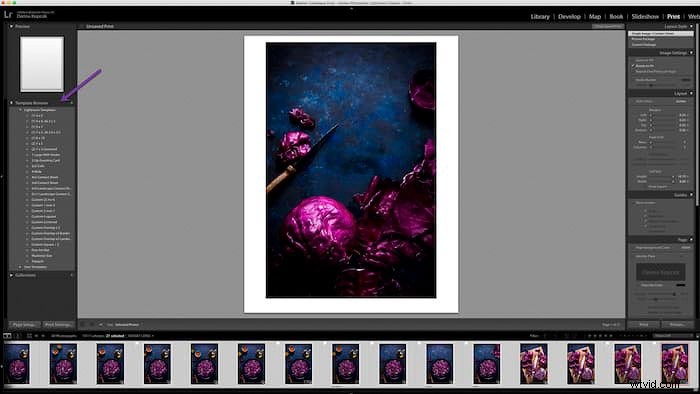This screenshot has height=394, width=700.
Task: Open the main window display icon in the filmstrip bar
Action: pyautogui.click(x=7, y=336)
